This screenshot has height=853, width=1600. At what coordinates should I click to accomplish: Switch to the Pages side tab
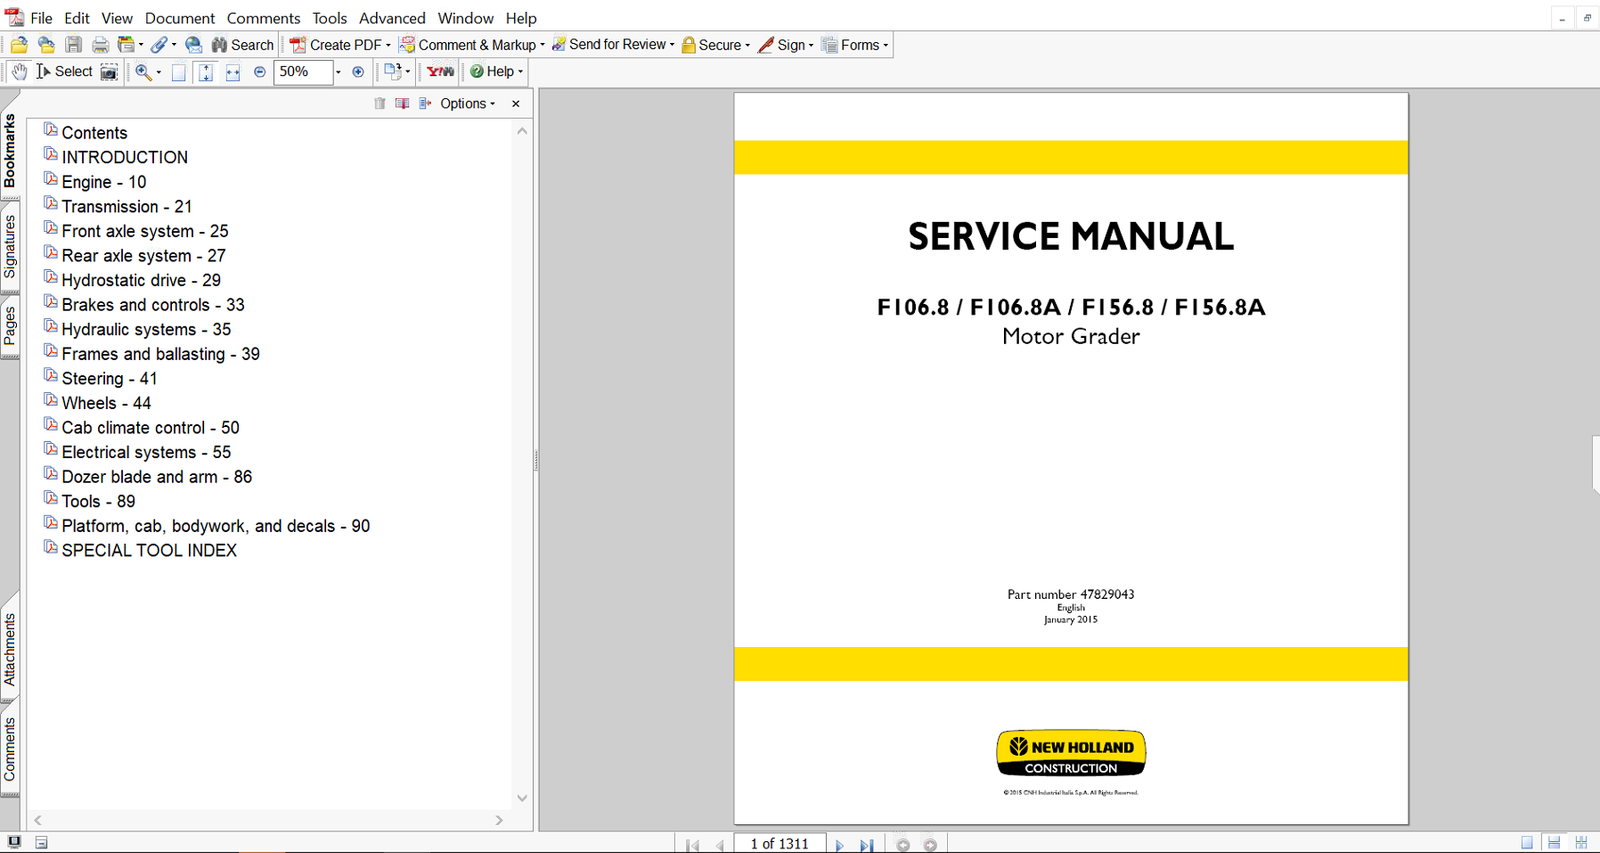[x=10, y=326]
